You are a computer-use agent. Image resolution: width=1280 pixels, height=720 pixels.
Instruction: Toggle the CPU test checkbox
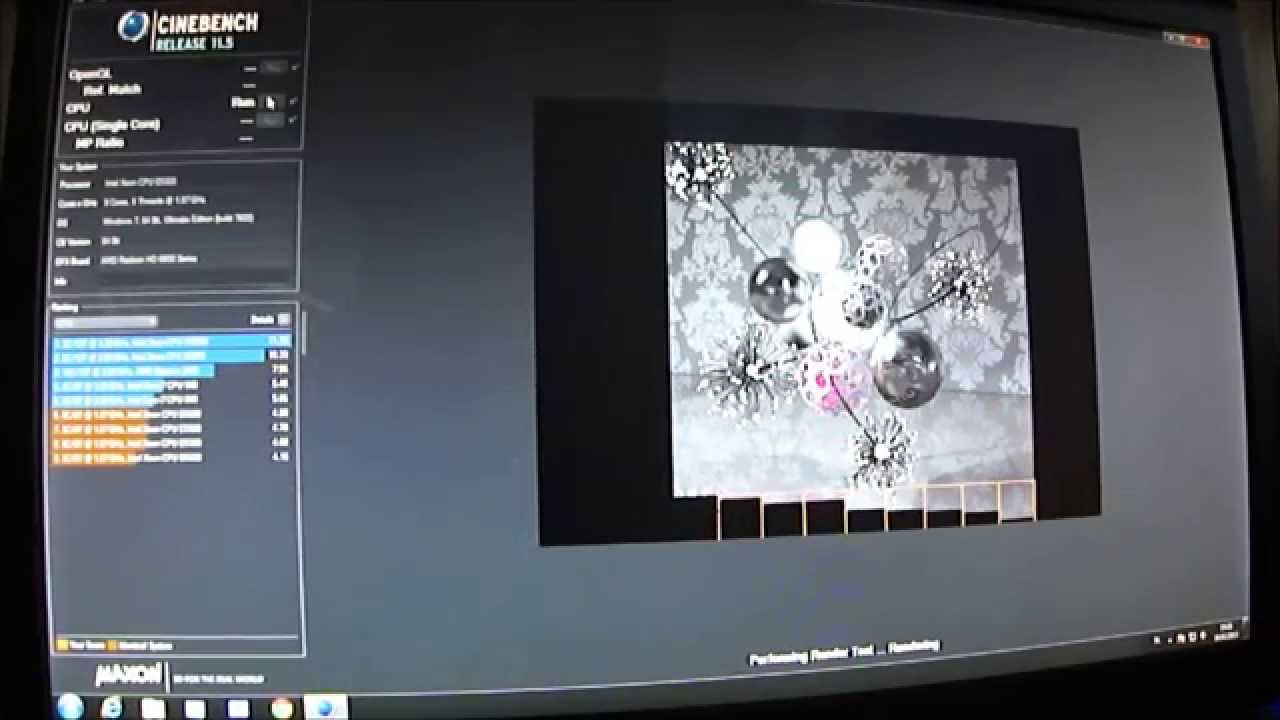294,101
